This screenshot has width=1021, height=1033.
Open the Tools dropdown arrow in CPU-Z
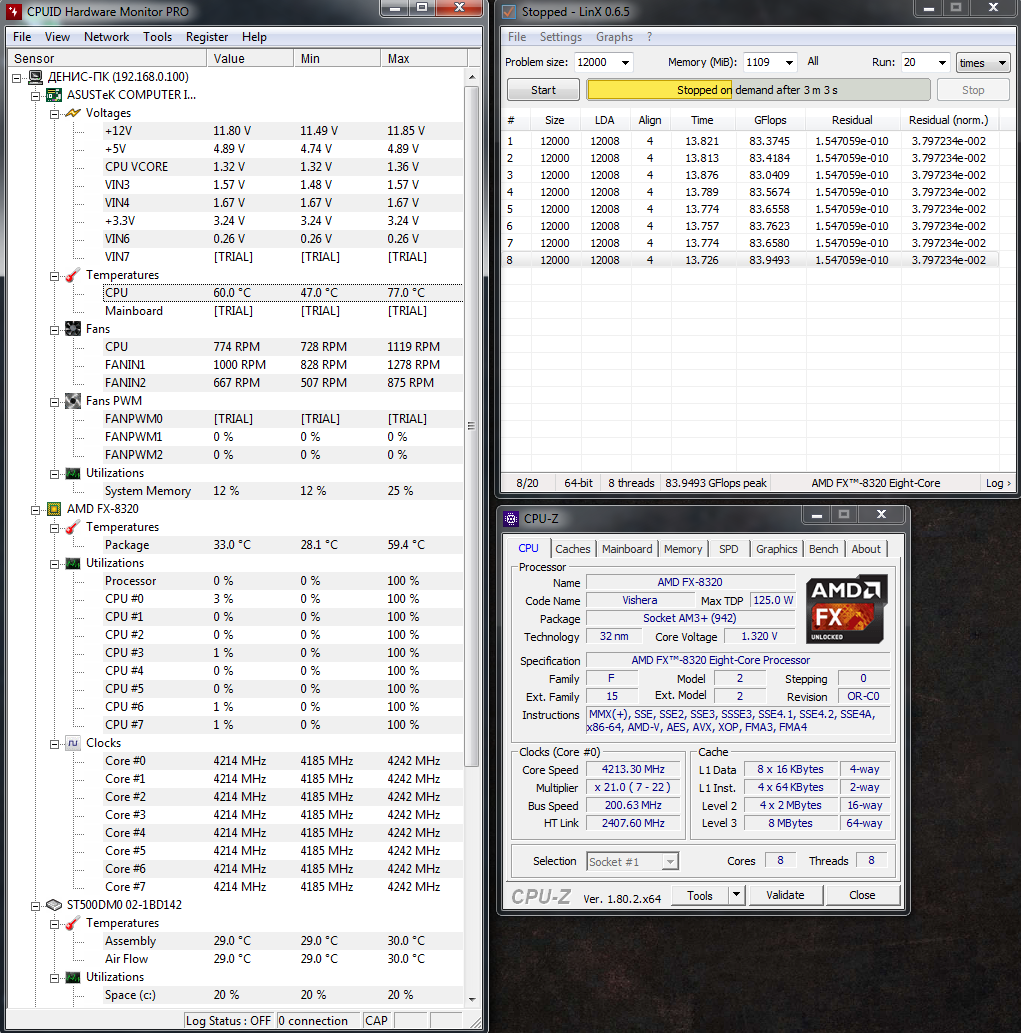coord(736,895)
